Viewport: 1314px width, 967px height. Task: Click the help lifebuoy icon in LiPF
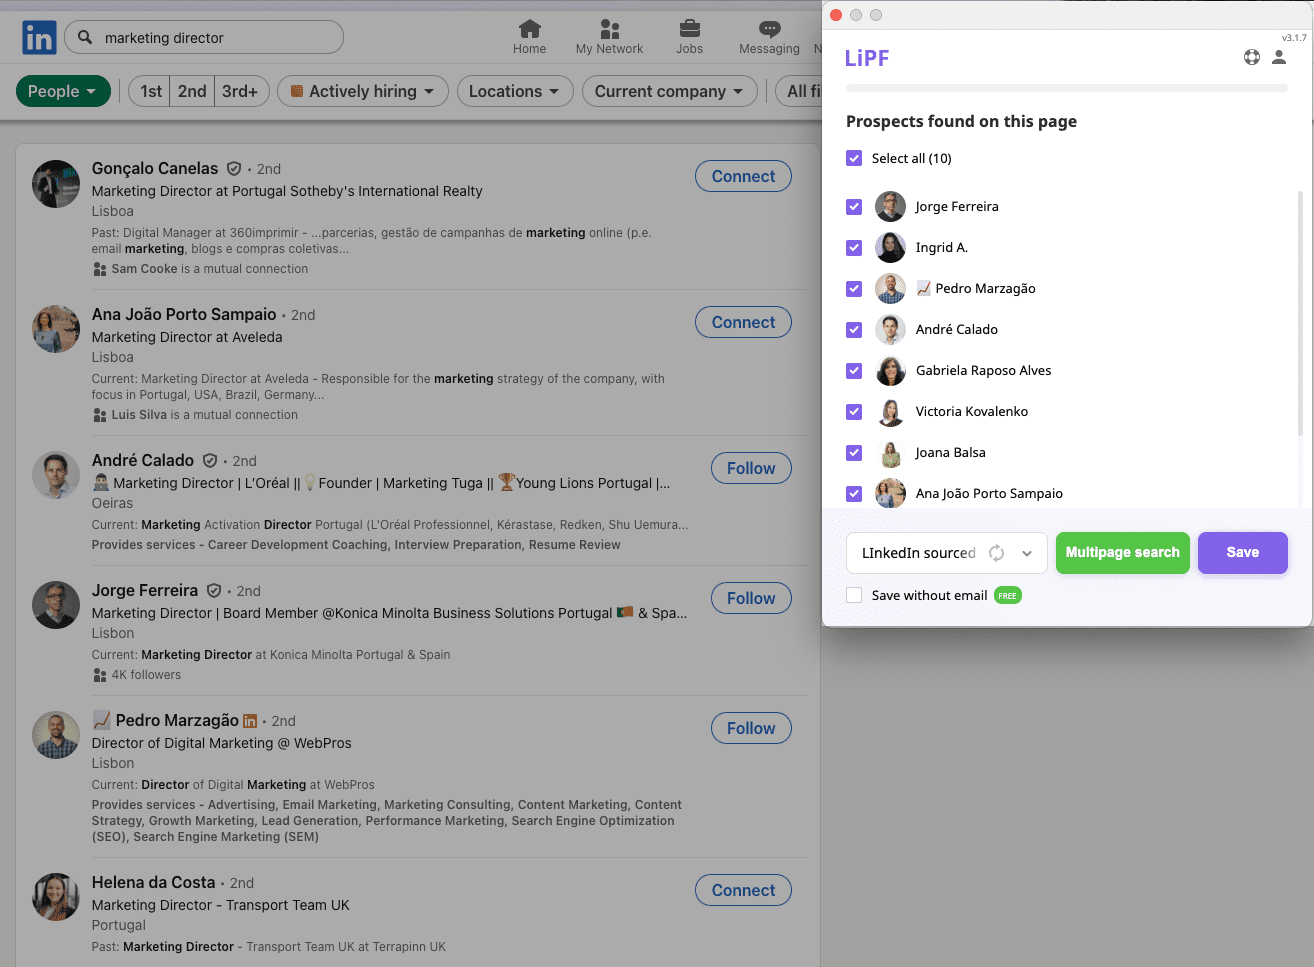pos(1251,57)
